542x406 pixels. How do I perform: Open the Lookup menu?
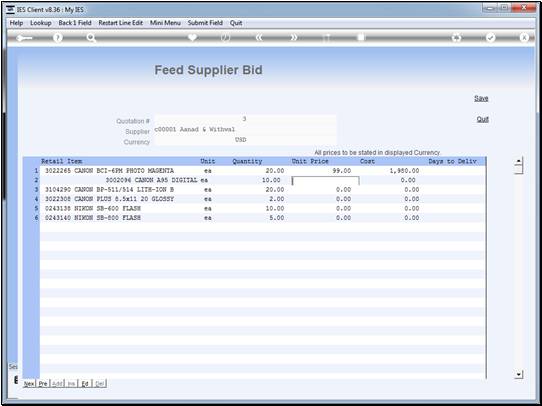click(x=41, y=23)
